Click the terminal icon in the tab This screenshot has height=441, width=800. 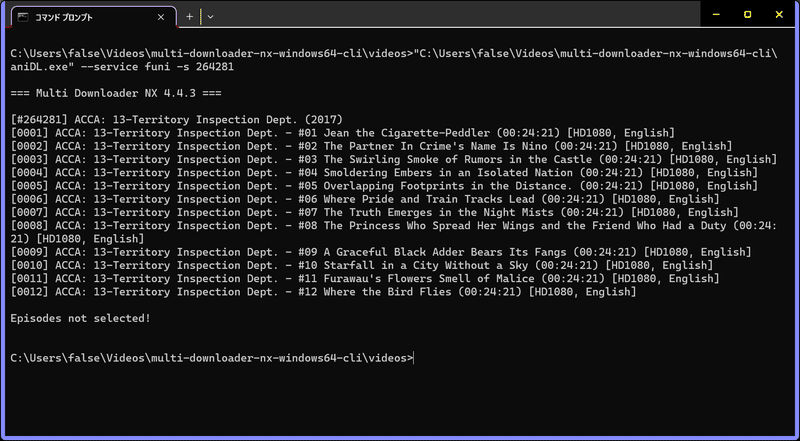click(x=23, y=17)
